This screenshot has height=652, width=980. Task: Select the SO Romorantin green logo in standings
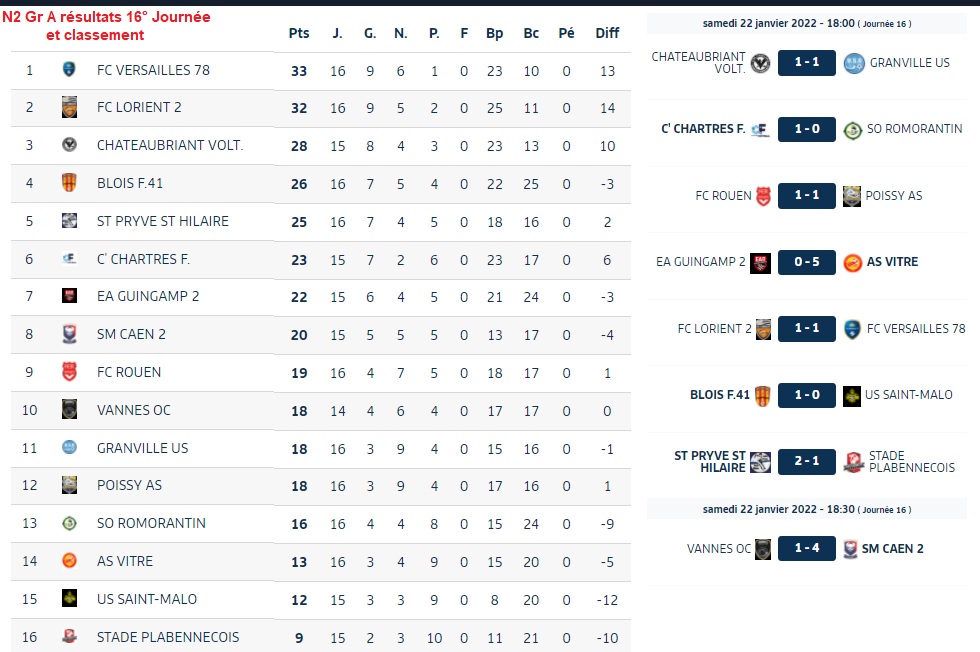pos(69,523)
